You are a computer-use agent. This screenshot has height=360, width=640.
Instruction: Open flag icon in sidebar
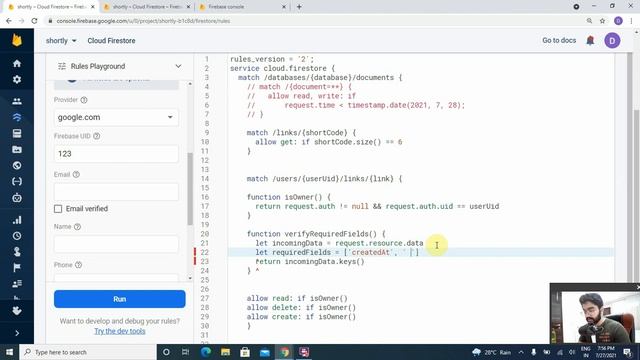pos(17,268)
